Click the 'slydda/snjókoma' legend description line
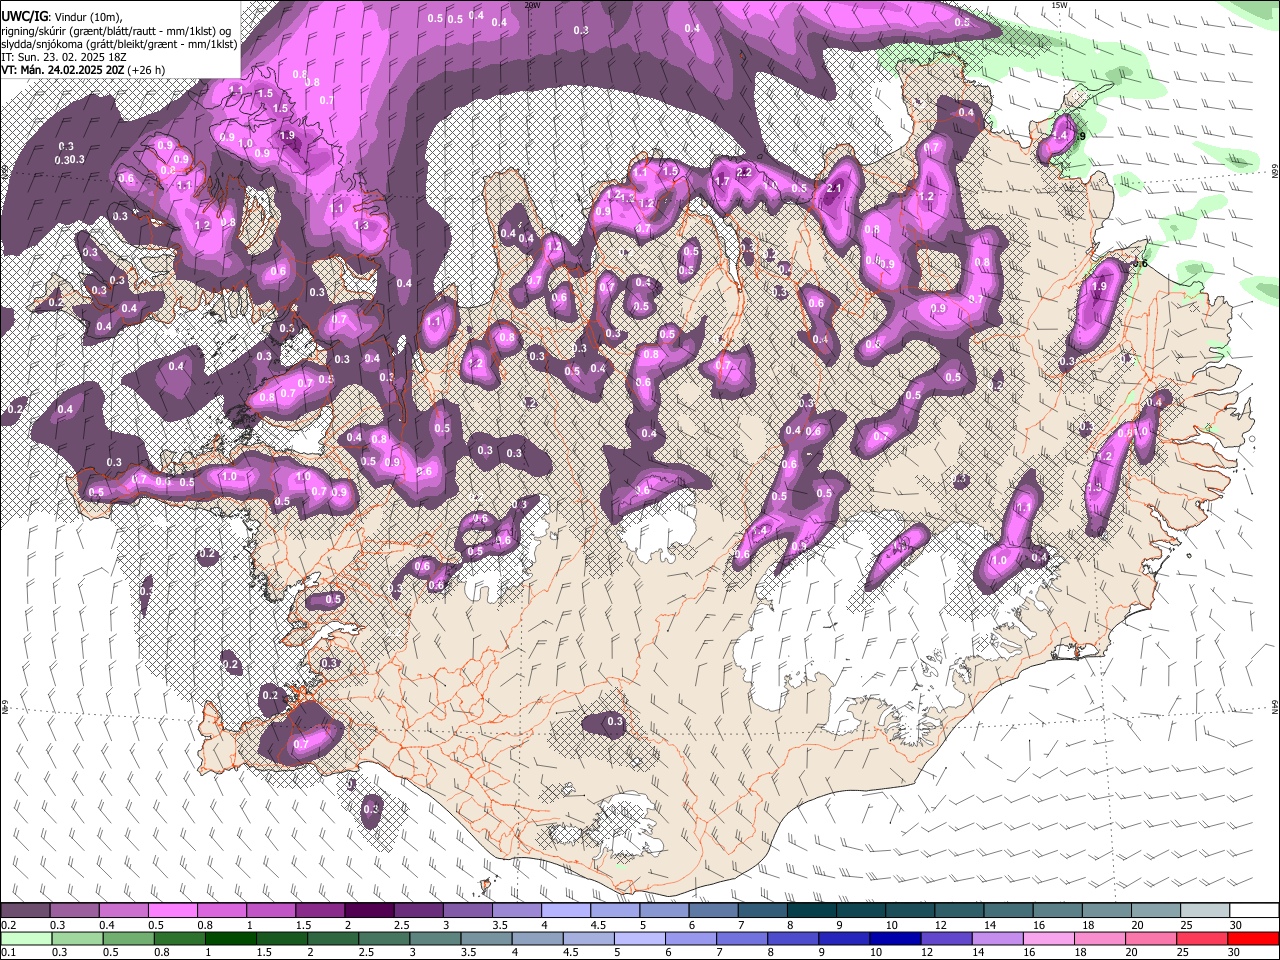Viewport: 1280px width, 960px height. click(x=119, y=44)
